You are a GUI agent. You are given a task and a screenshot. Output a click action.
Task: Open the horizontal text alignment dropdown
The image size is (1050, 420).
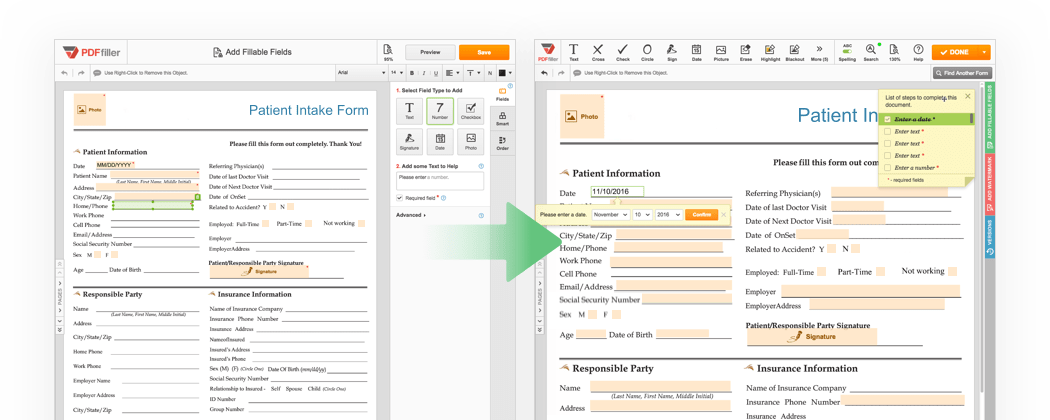click(451, 72)
